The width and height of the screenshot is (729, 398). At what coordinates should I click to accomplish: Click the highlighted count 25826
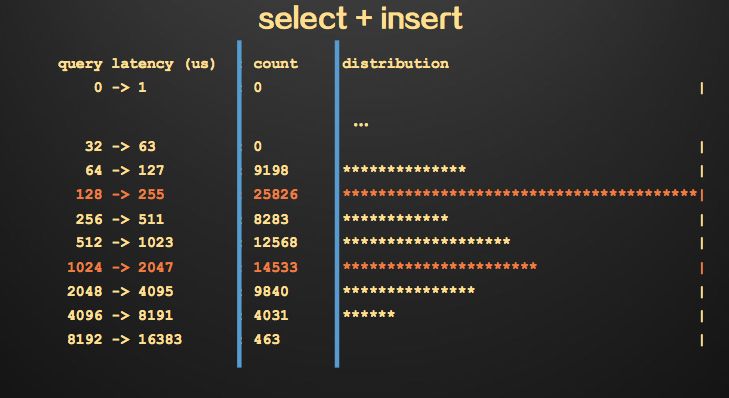pos(276,194)
